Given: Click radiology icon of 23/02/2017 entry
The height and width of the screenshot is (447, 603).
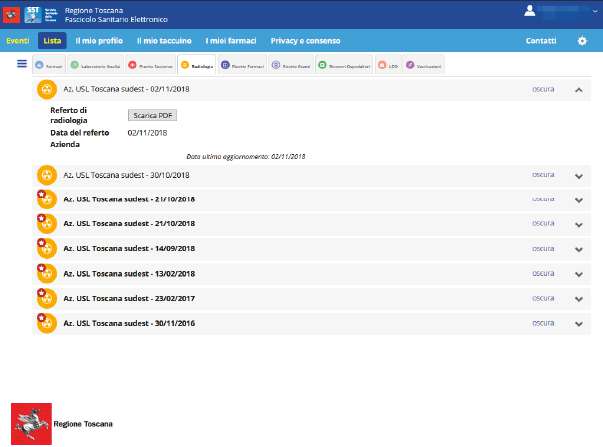Looking at the screenshot, I should pyautogui.click(x=47, y=299).
